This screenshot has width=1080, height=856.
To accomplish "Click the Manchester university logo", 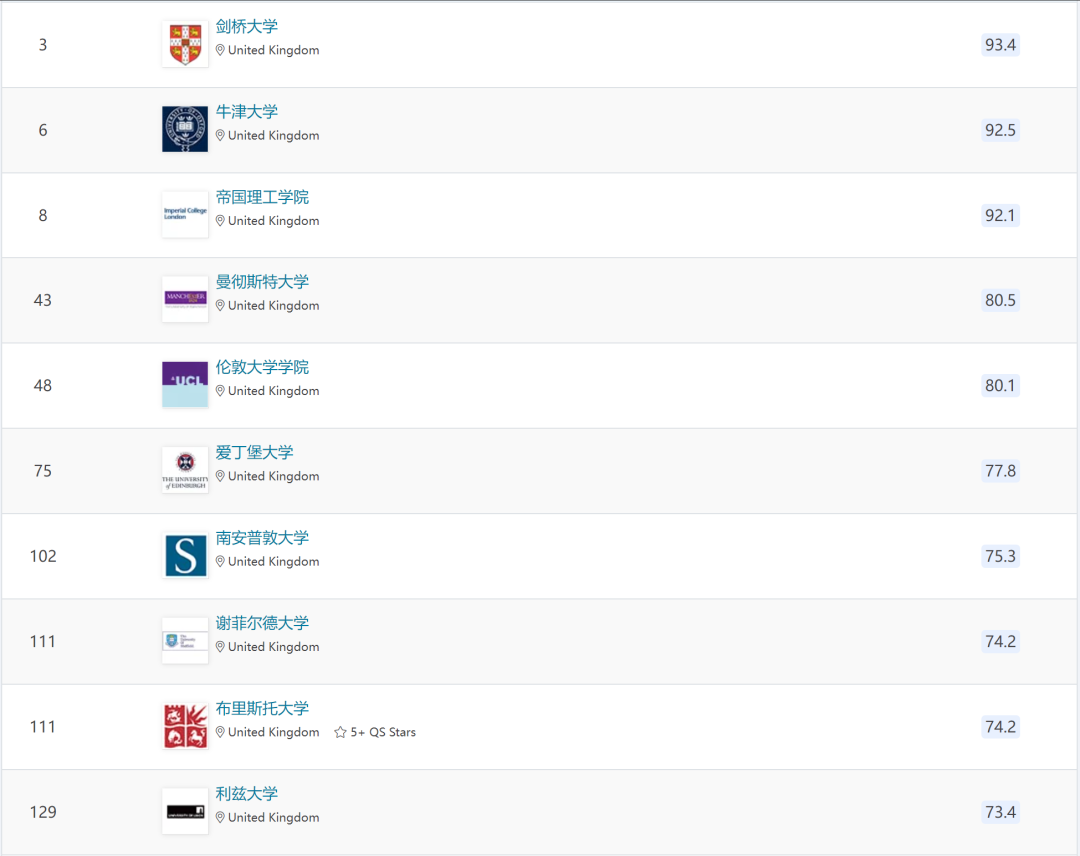I will click(185, 299).
